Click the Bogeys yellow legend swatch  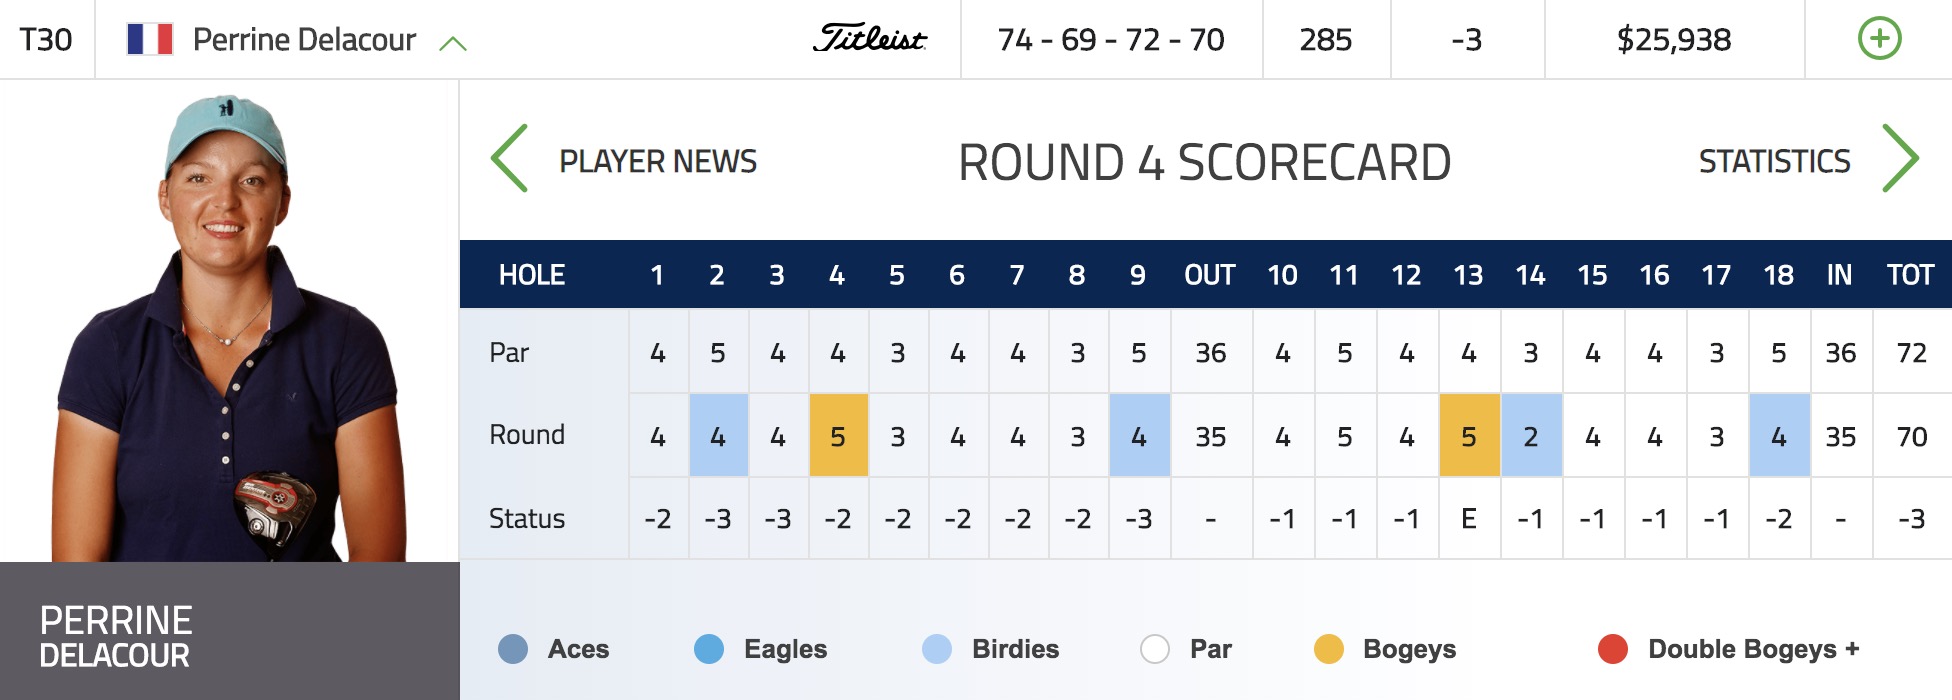point(1329,649)
